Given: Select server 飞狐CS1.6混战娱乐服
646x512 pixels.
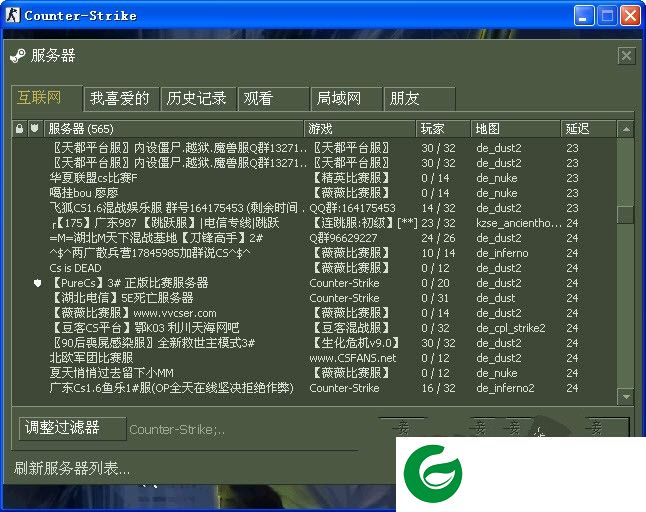Looking at the screenshot, I should click(x=314, y=208).
